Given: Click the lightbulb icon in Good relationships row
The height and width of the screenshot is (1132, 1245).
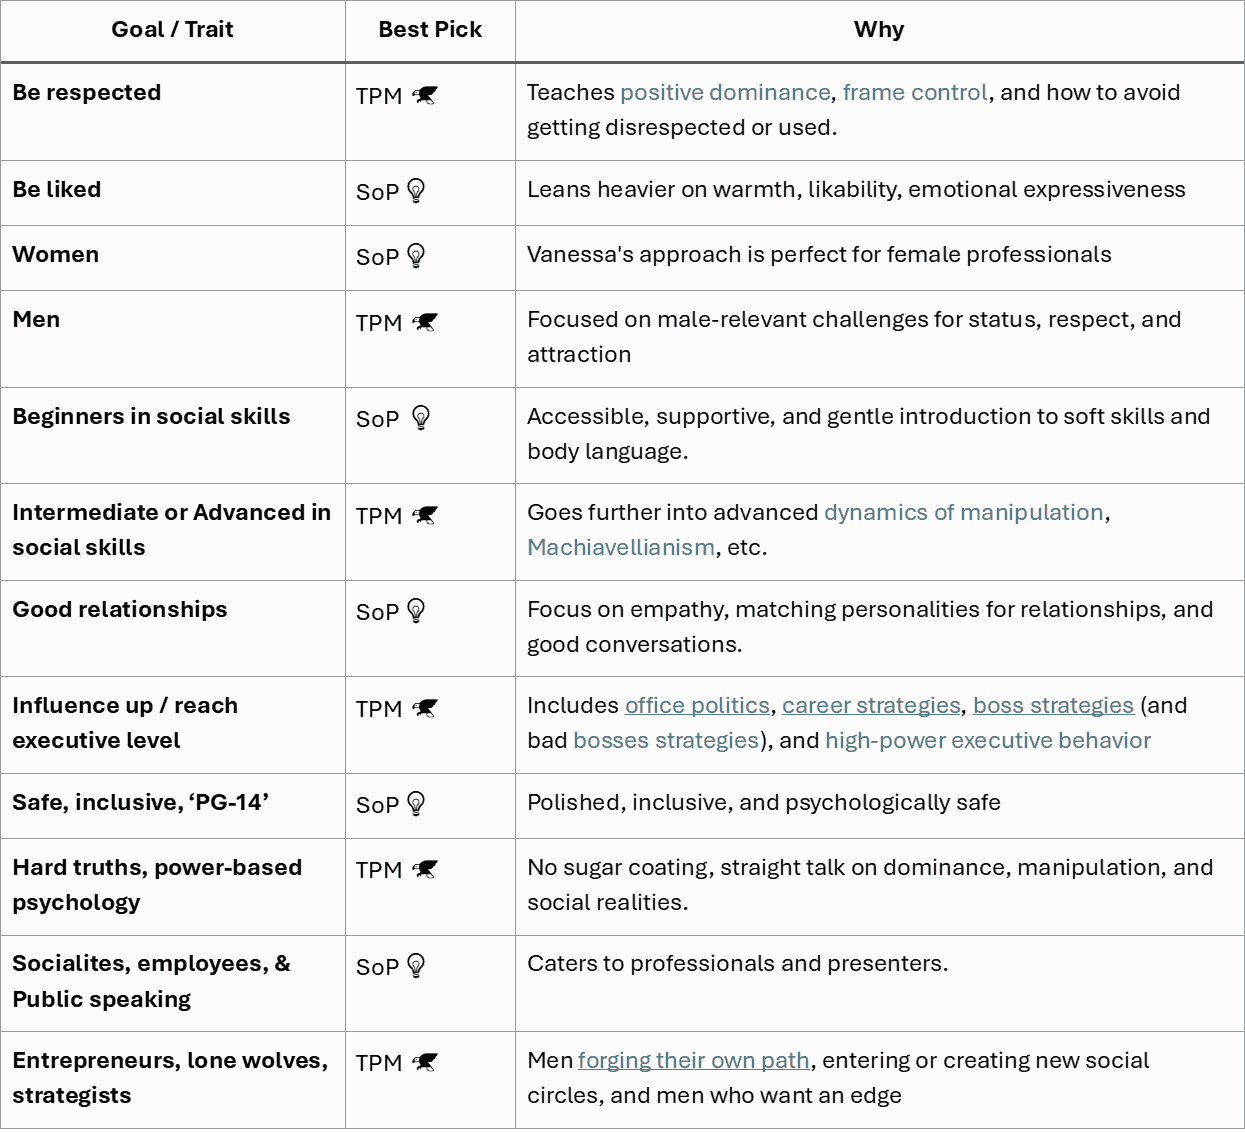Looking at the screenshot, I should pyautogui.click(x=417, y=611).
